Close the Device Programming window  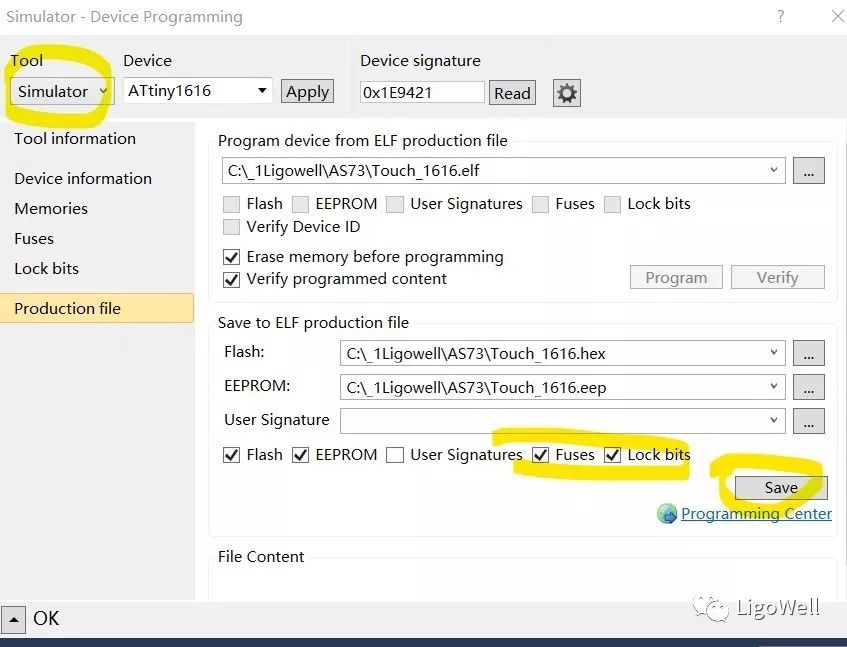pos(838,16)
